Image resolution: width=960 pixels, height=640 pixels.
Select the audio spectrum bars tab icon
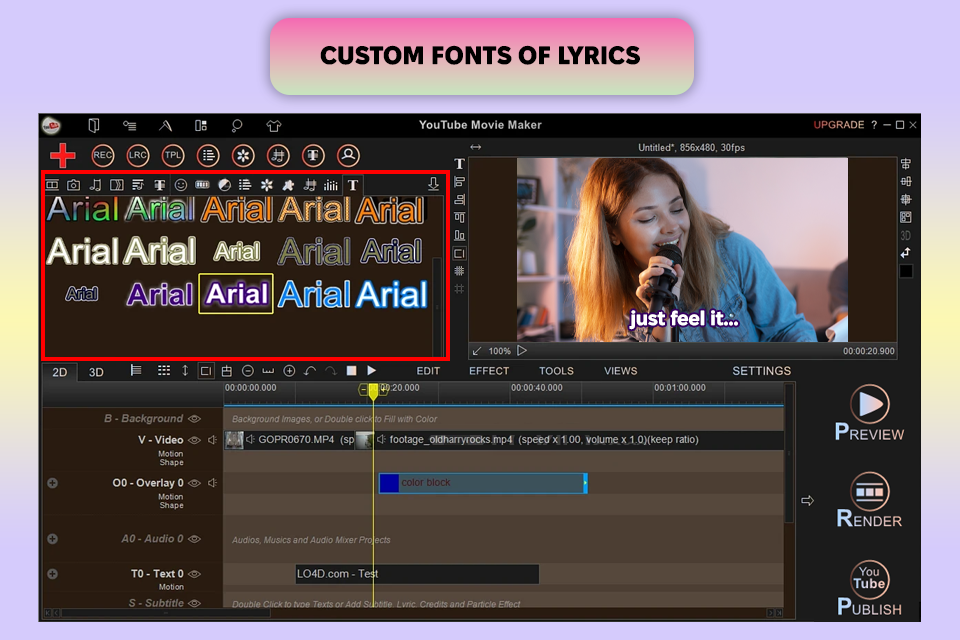[x=331, y=184]
